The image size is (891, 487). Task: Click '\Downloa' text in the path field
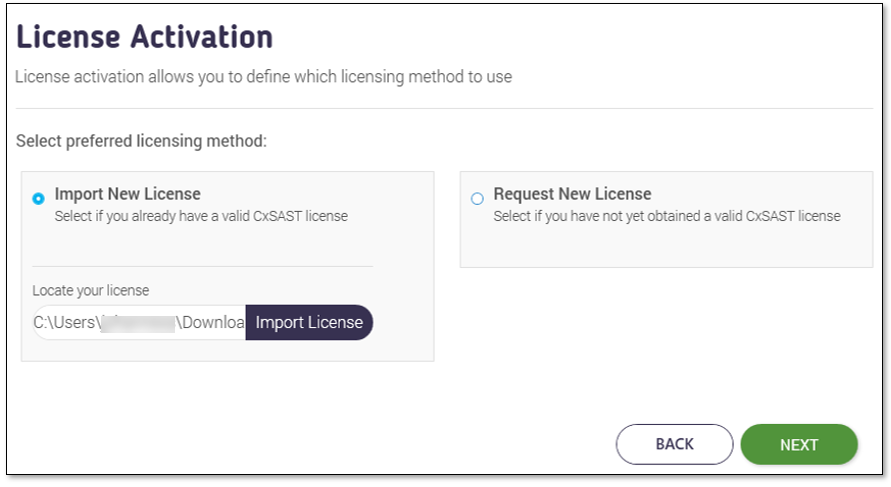coord(210,322)
